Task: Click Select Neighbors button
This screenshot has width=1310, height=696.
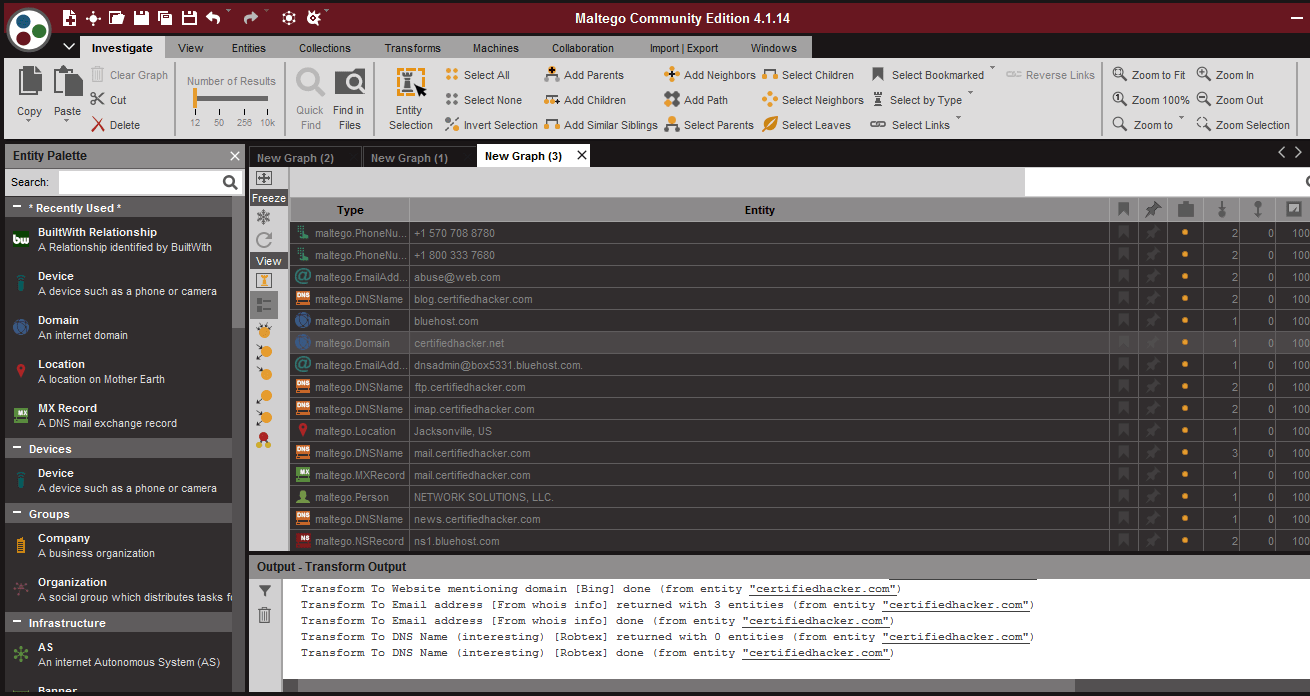Action: tap(812, 100)
